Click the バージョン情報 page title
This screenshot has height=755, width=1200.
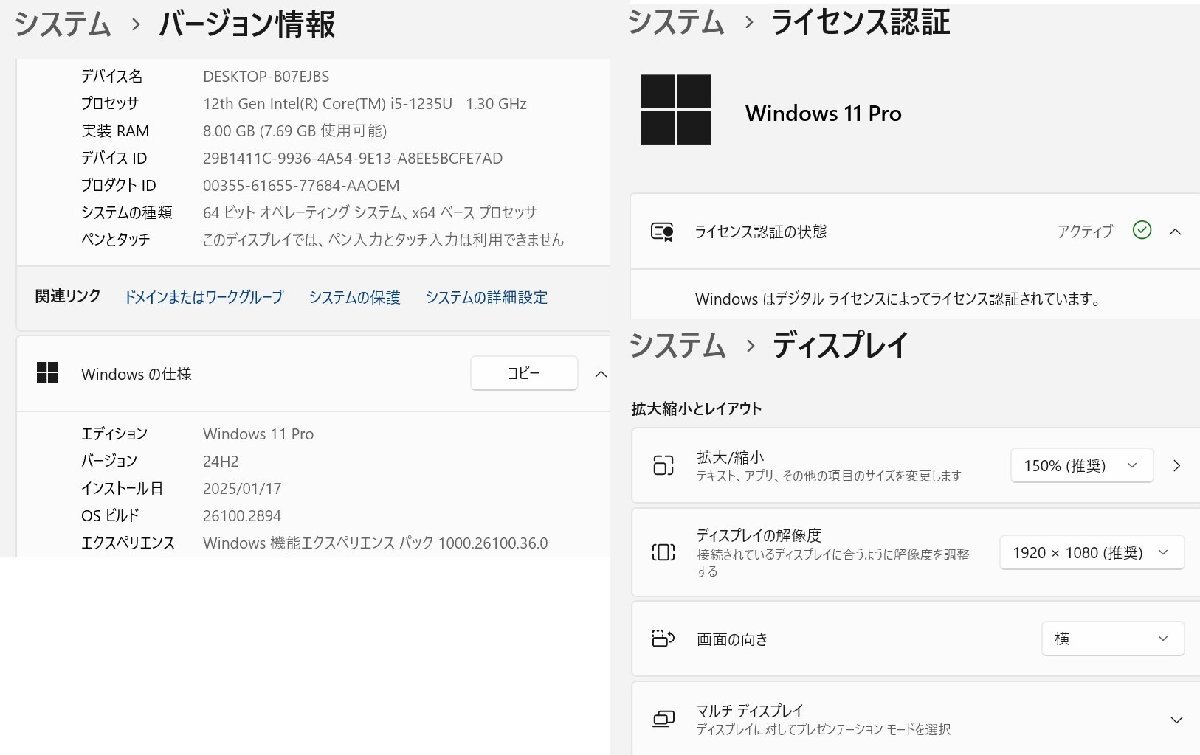coord(247,25)
